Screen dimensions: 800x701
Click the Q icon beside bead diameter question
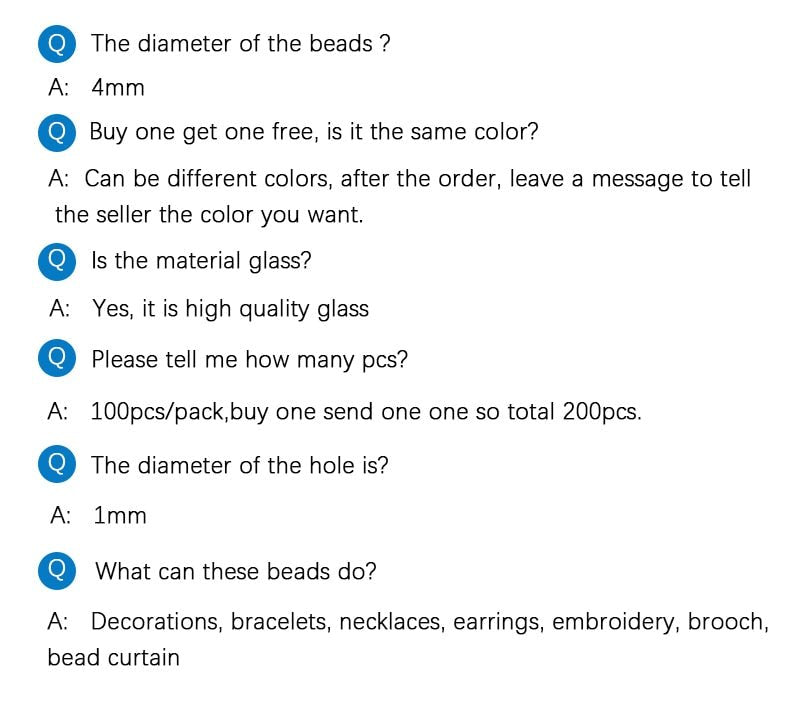(x=57, y=44)
